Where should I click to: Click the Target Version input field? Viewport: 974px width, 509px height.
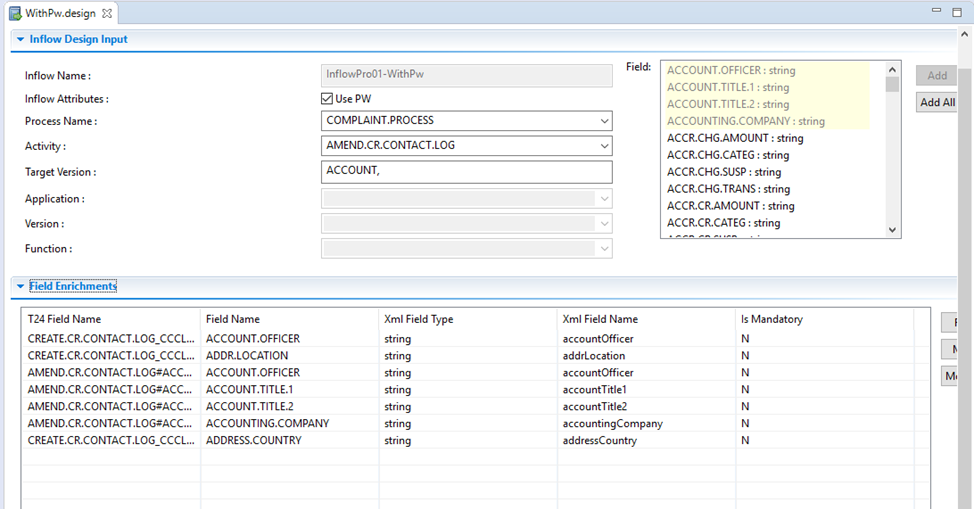[x=466, y=172]
